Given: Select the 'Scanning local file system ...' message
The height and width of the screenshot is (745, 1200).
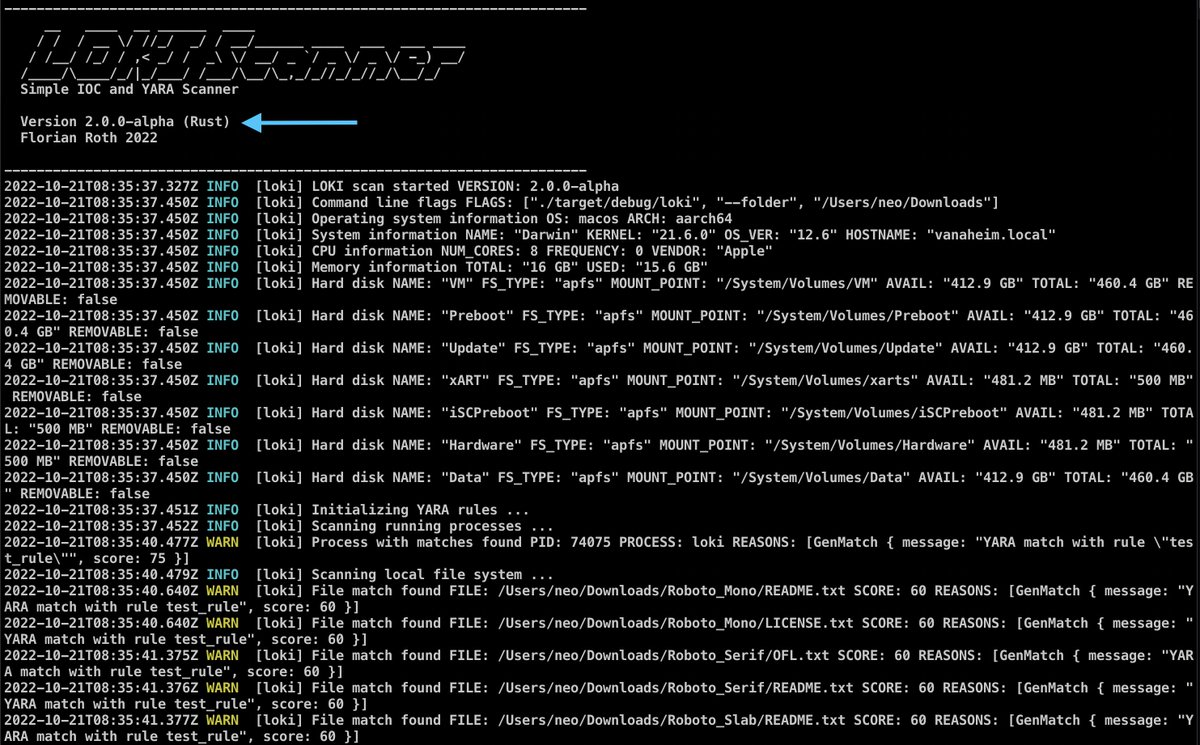Looking at the screenshot, I should pos(433,575).
